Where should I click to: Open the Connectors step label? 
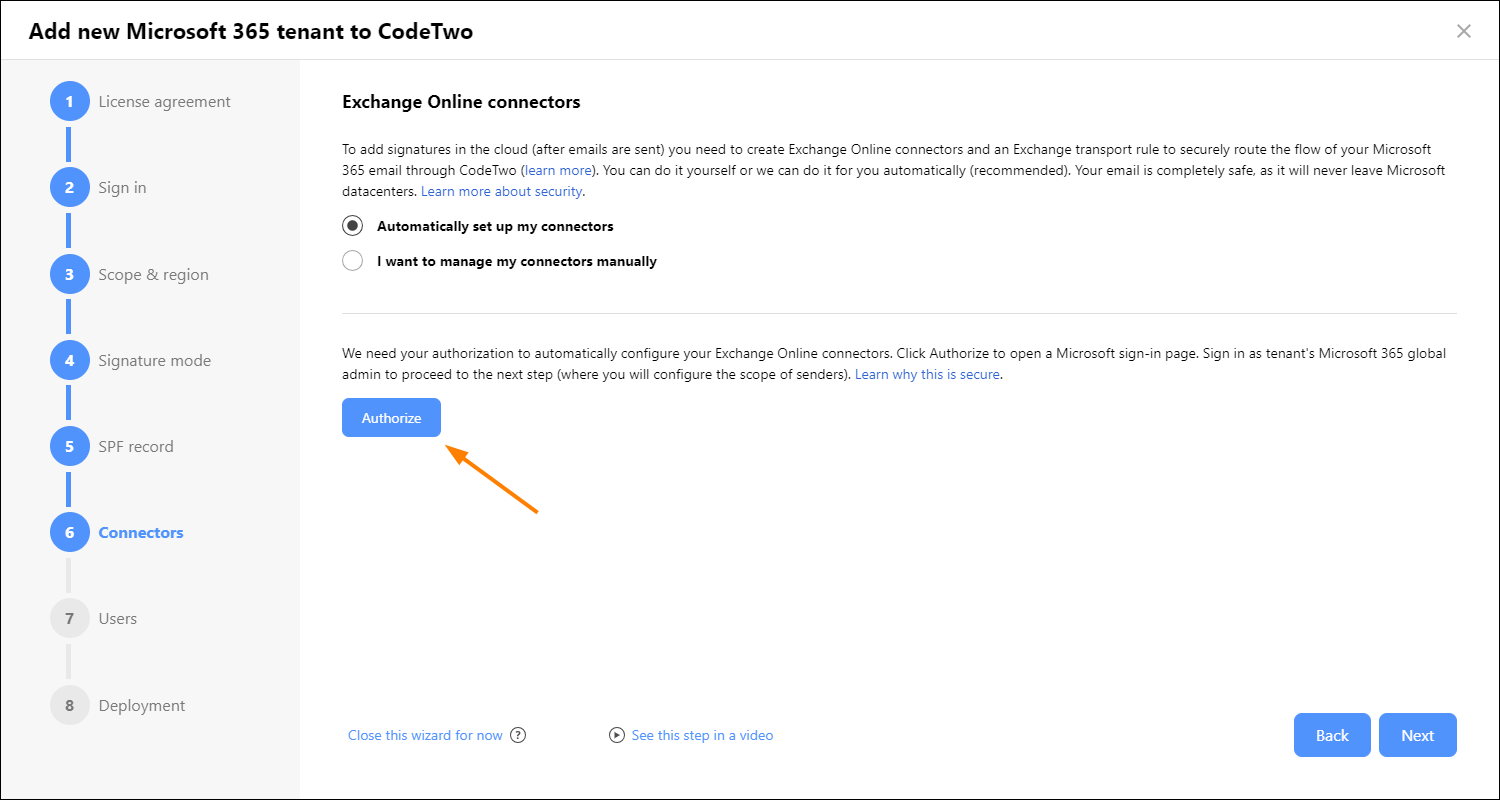(x=141, y=532)
